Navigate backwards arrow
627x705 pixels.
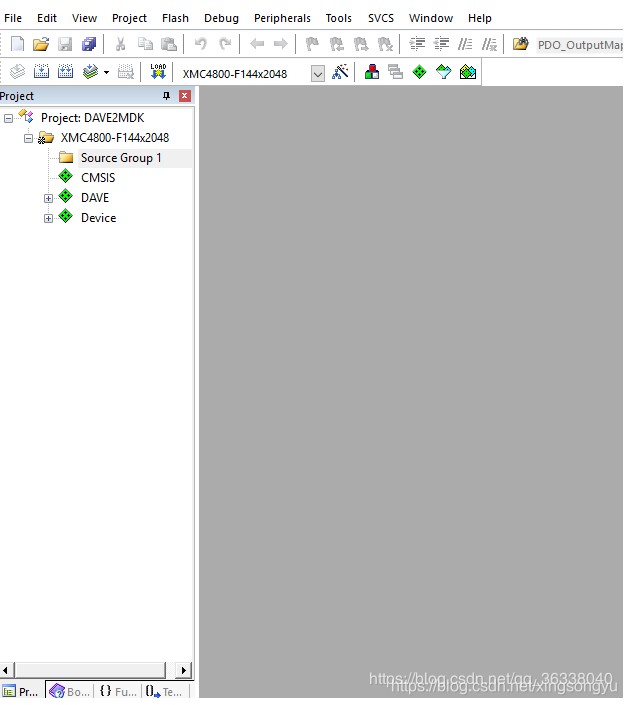[x=257, y=44]
